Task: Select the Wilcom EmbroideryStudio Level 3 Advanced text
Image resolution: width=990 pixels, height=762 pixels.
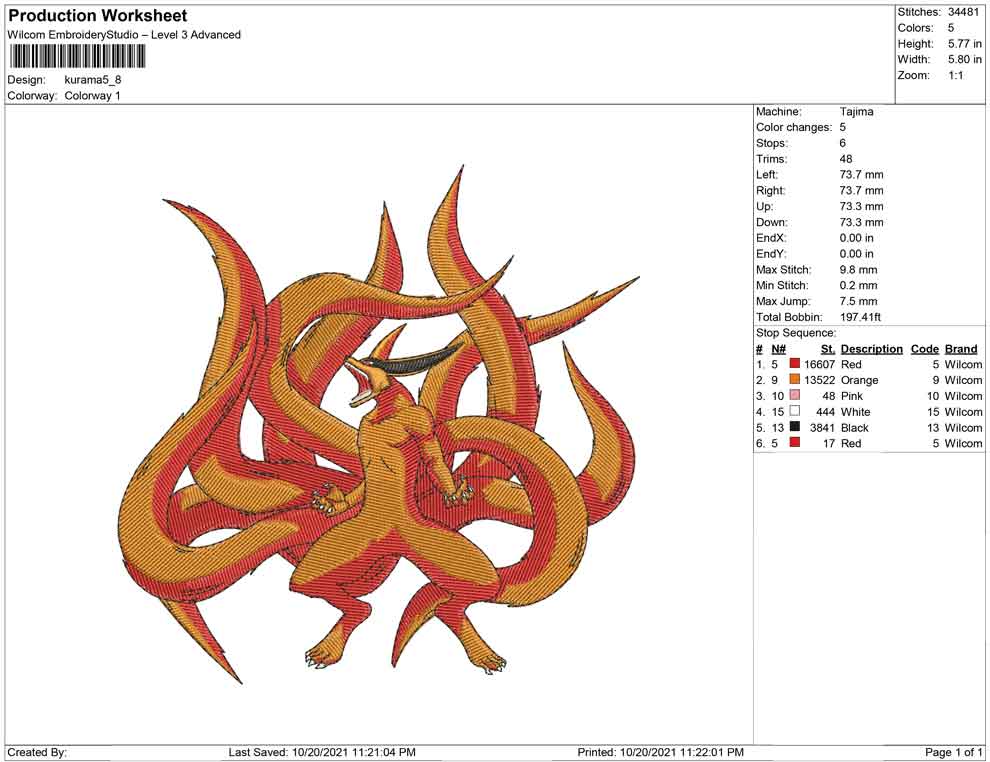Action: click(124, 35)
